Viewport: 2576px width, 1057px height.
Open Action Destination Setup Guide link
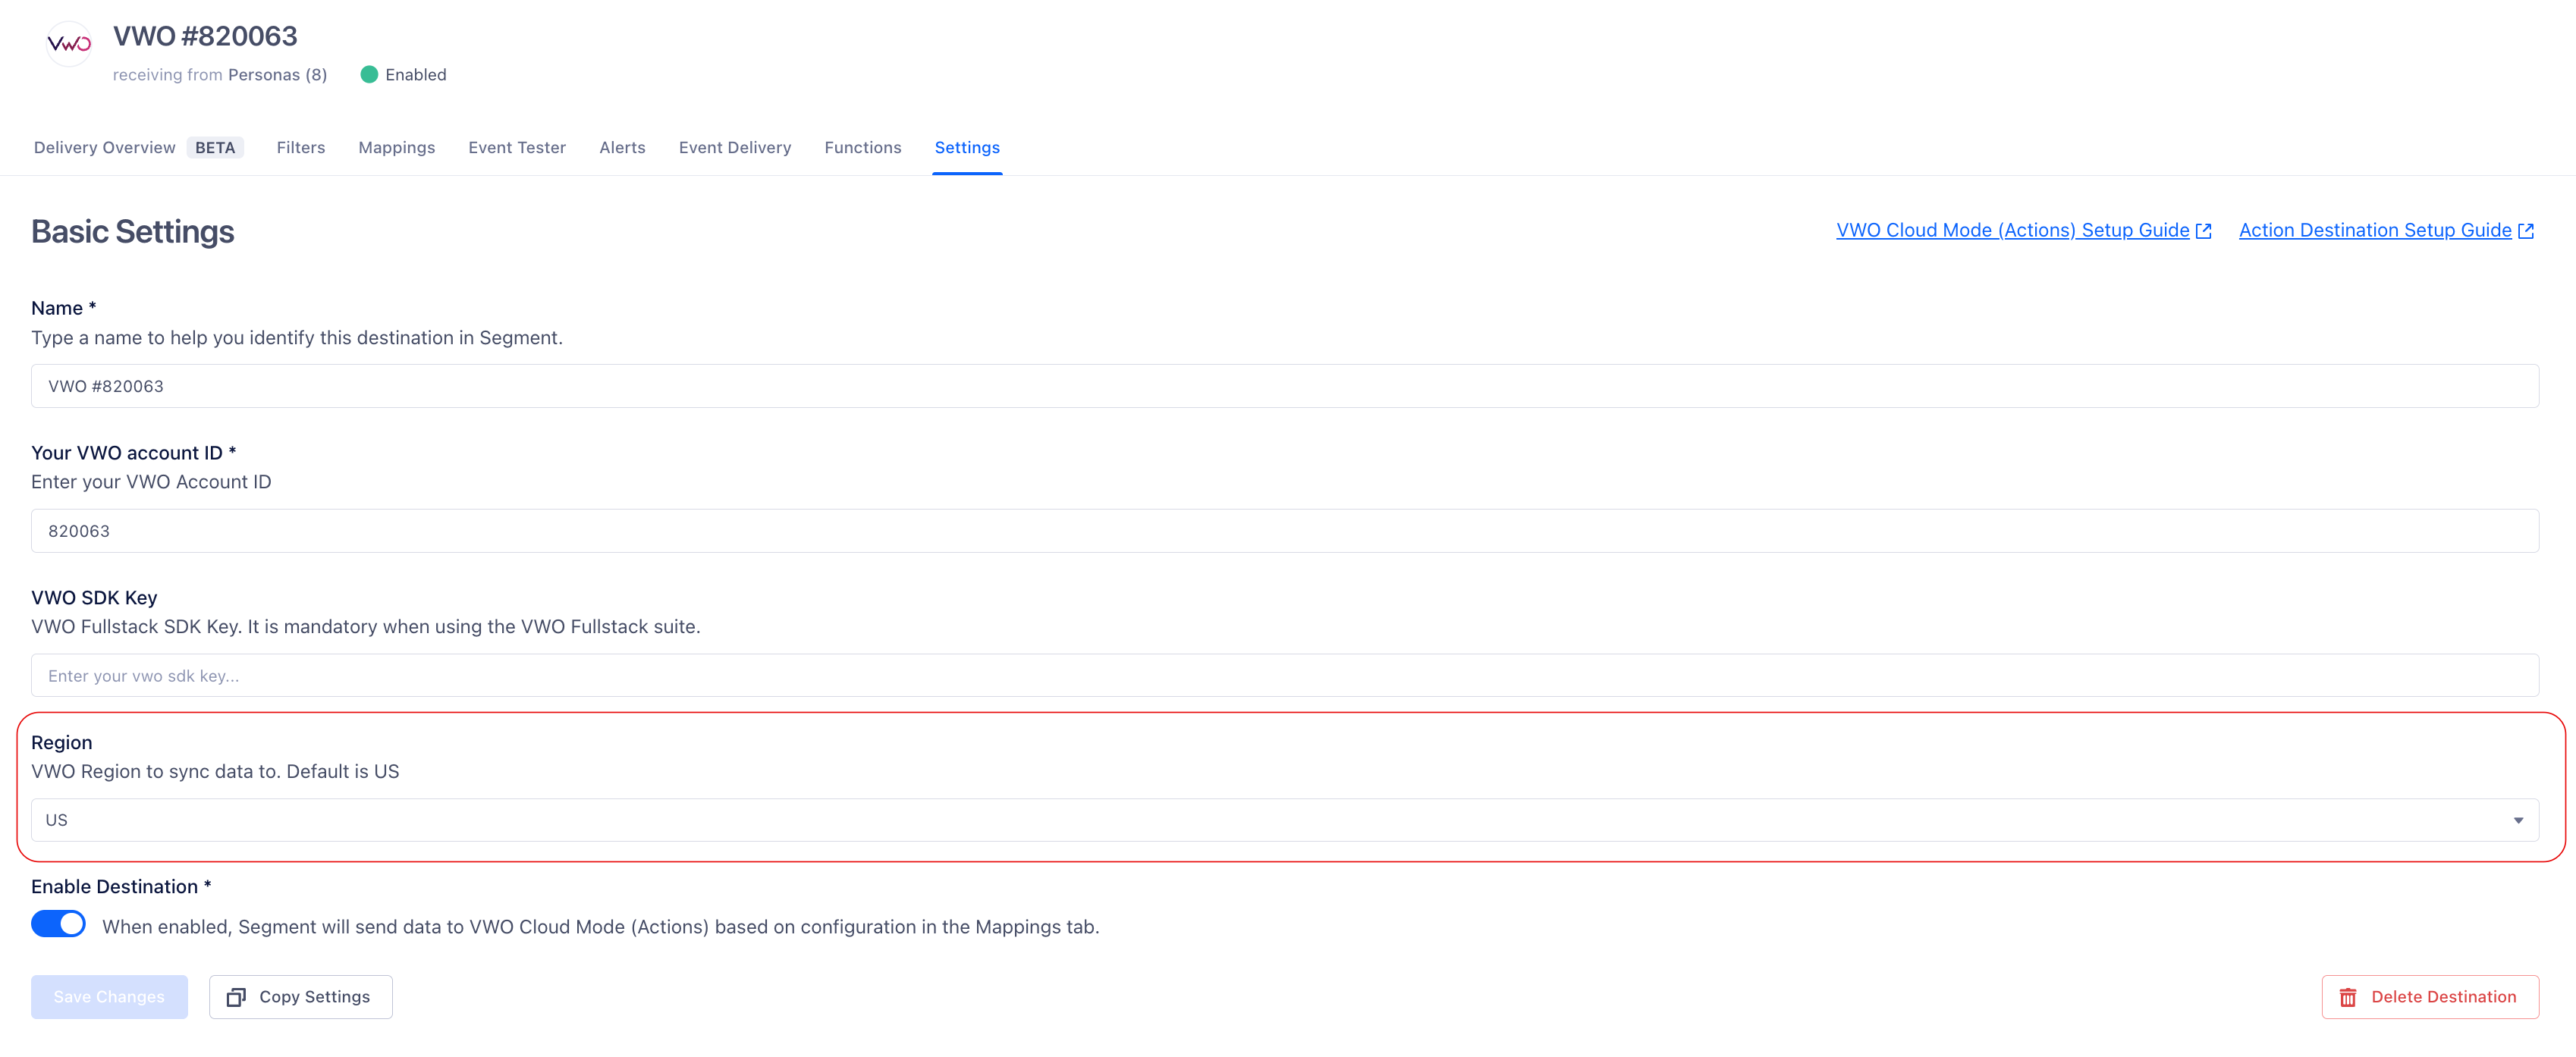click(x=2375, y=231)
